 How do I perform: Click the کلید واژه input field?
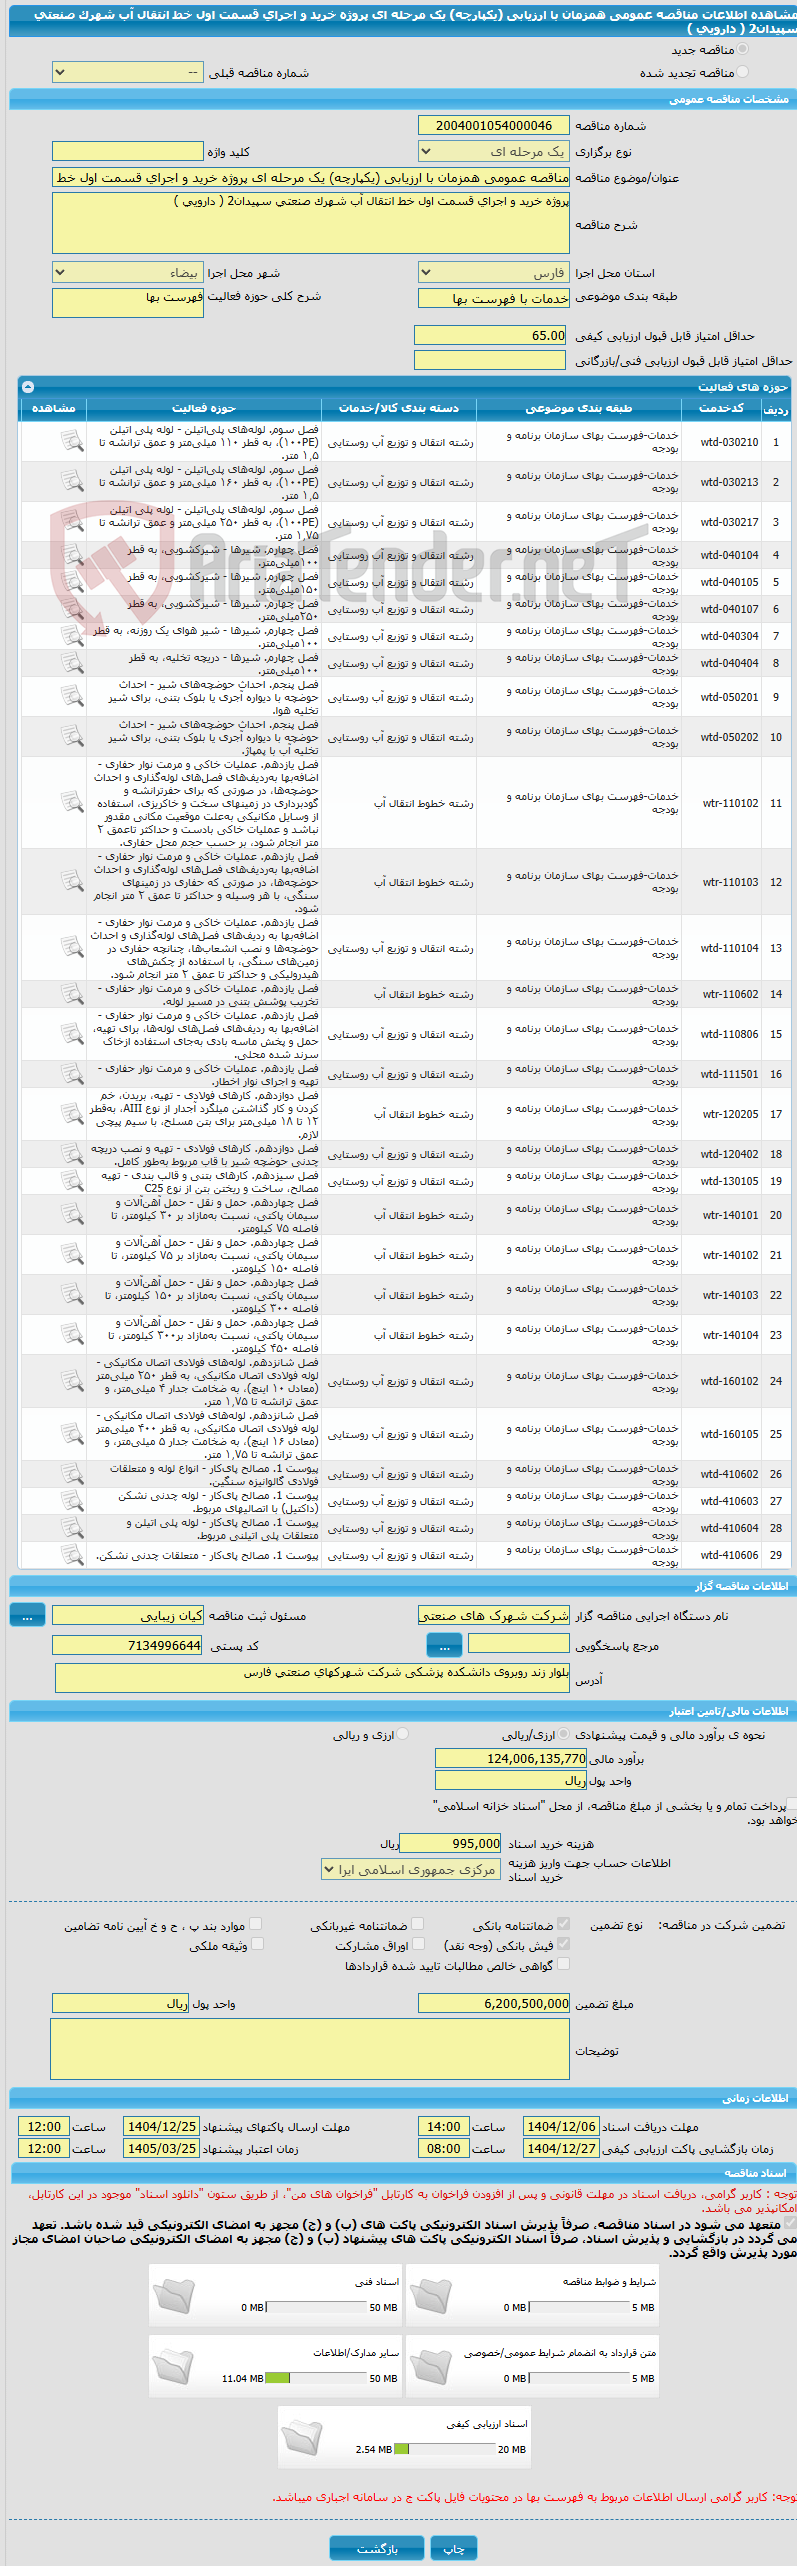[x=128, y=151]
